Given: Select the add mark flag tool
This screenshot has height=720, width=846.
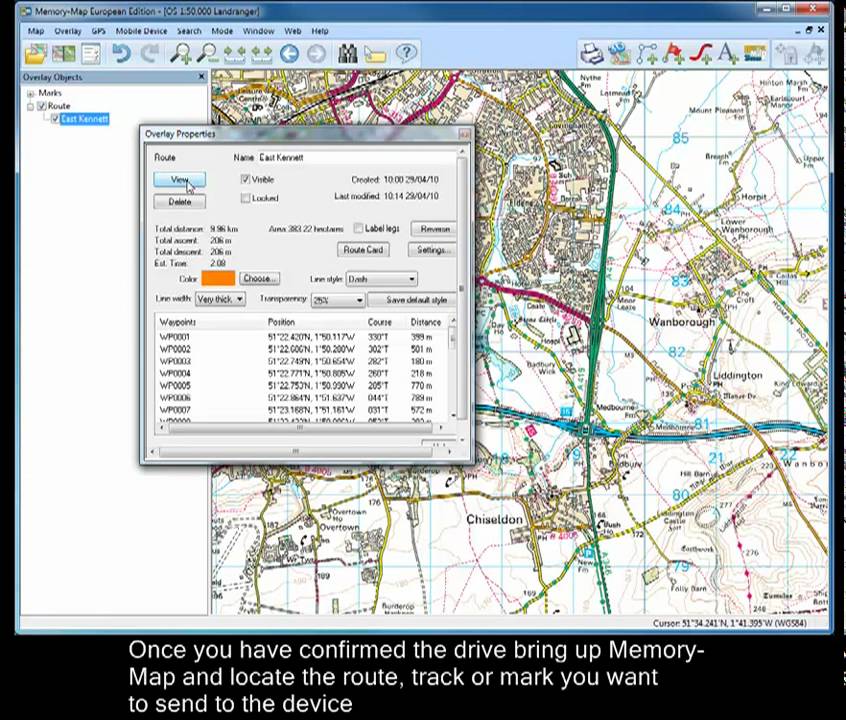Looking at the screenshot, I should [x=673, y=53].
